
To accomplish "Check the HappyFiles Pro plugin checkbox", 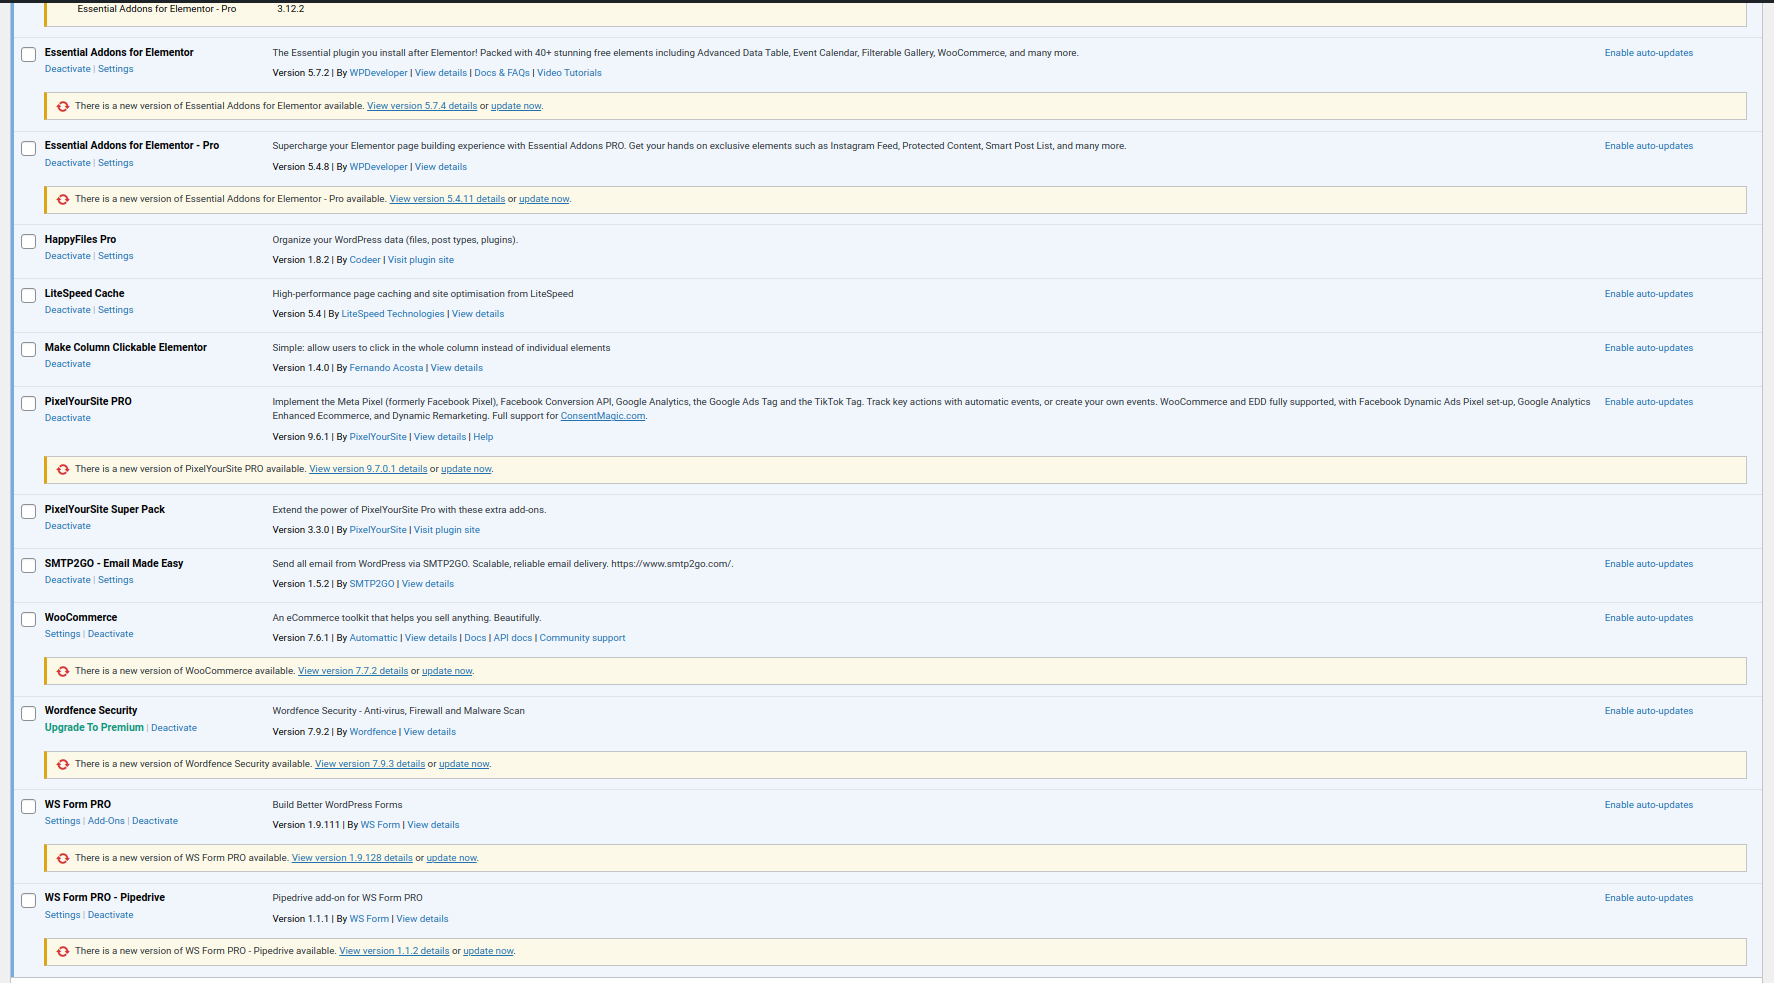I will (29, 241).
